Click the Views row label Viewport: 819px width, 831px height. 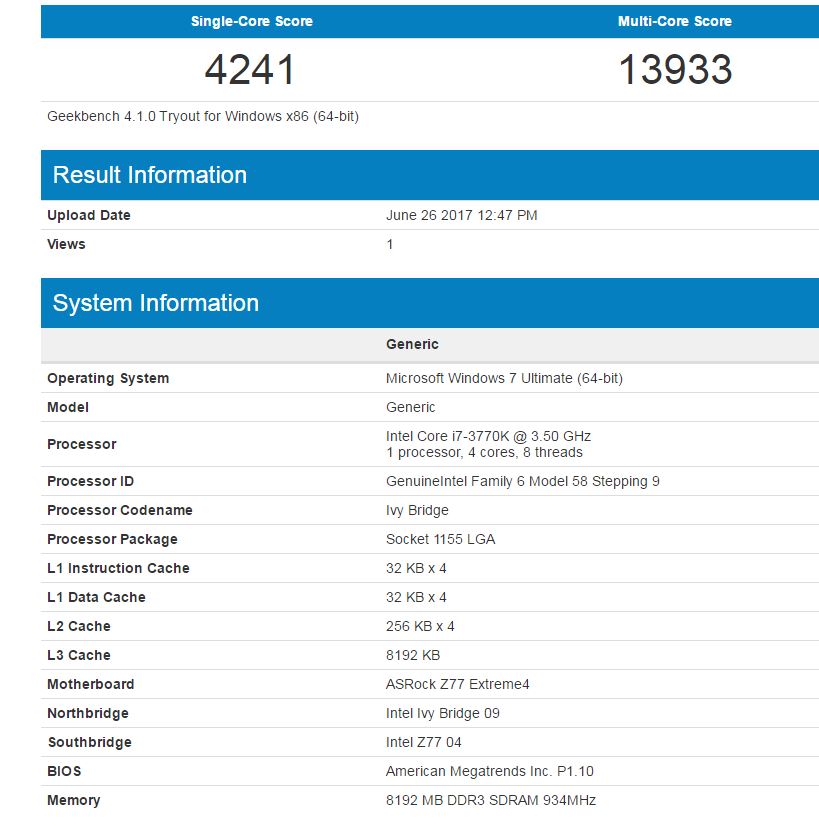point(66,244)
